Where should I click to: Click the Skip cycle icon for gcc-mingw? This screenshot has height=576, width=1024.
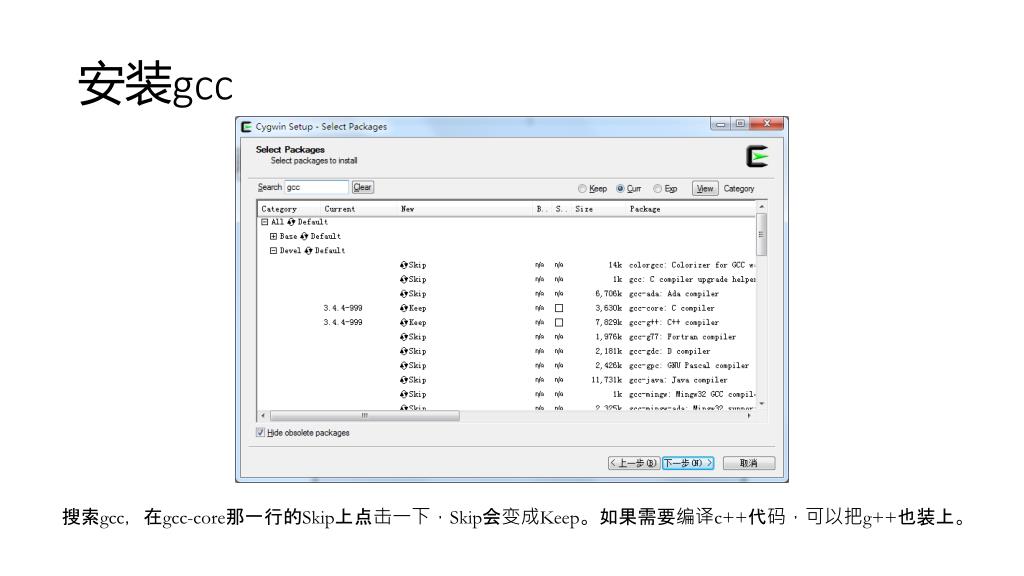point(404,394)
